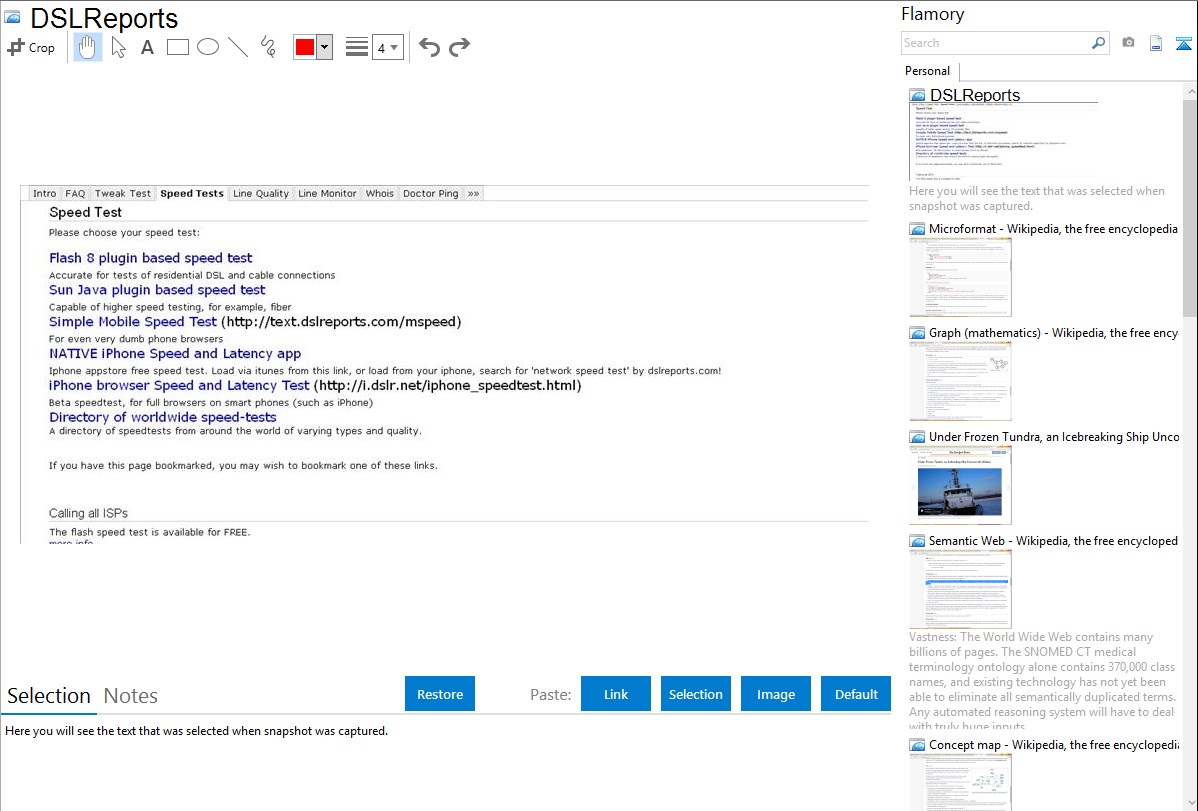The image size is (1198, 811).
Task: Click the Paste Link button
Action: click(616, 694)
